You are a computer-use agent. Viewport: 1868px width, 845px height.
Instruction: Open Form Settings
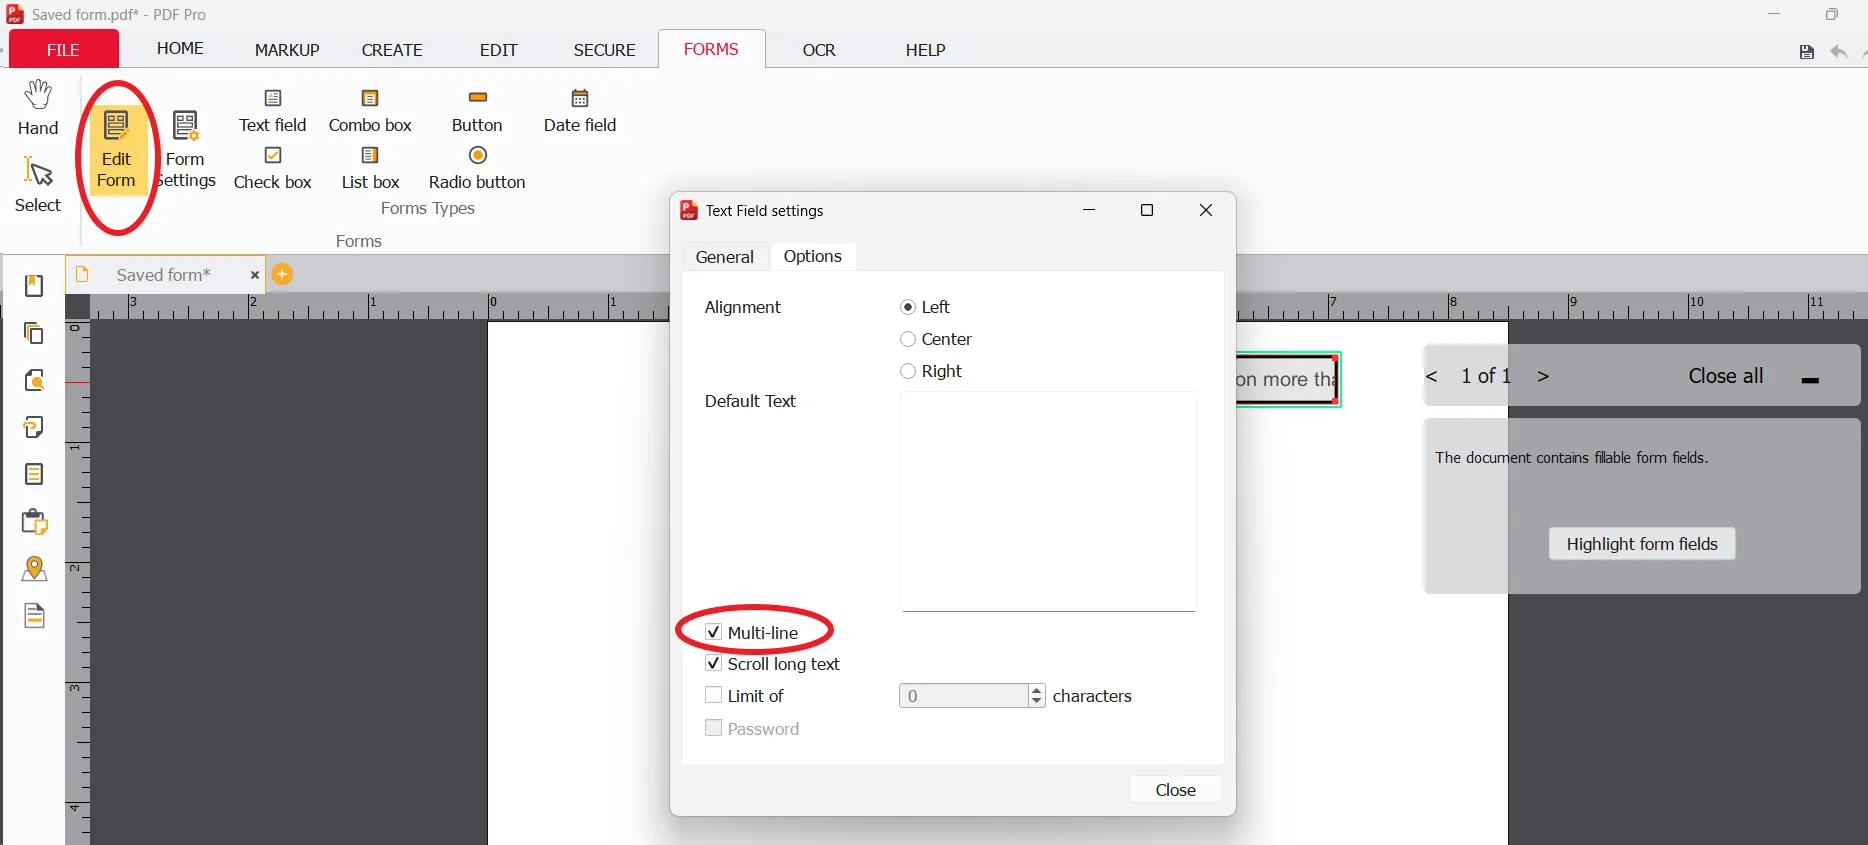[x=186, y=150]
